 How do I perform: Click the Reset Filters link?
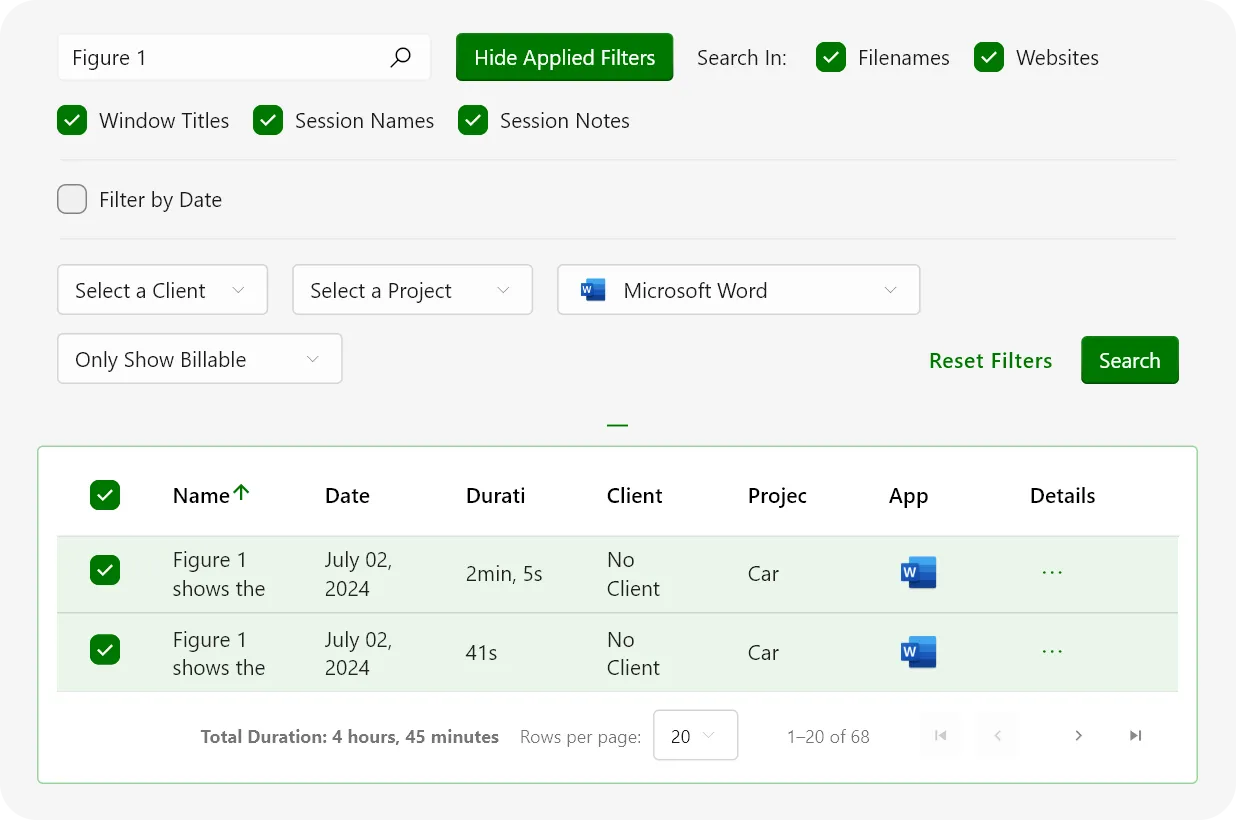[990, 361]
